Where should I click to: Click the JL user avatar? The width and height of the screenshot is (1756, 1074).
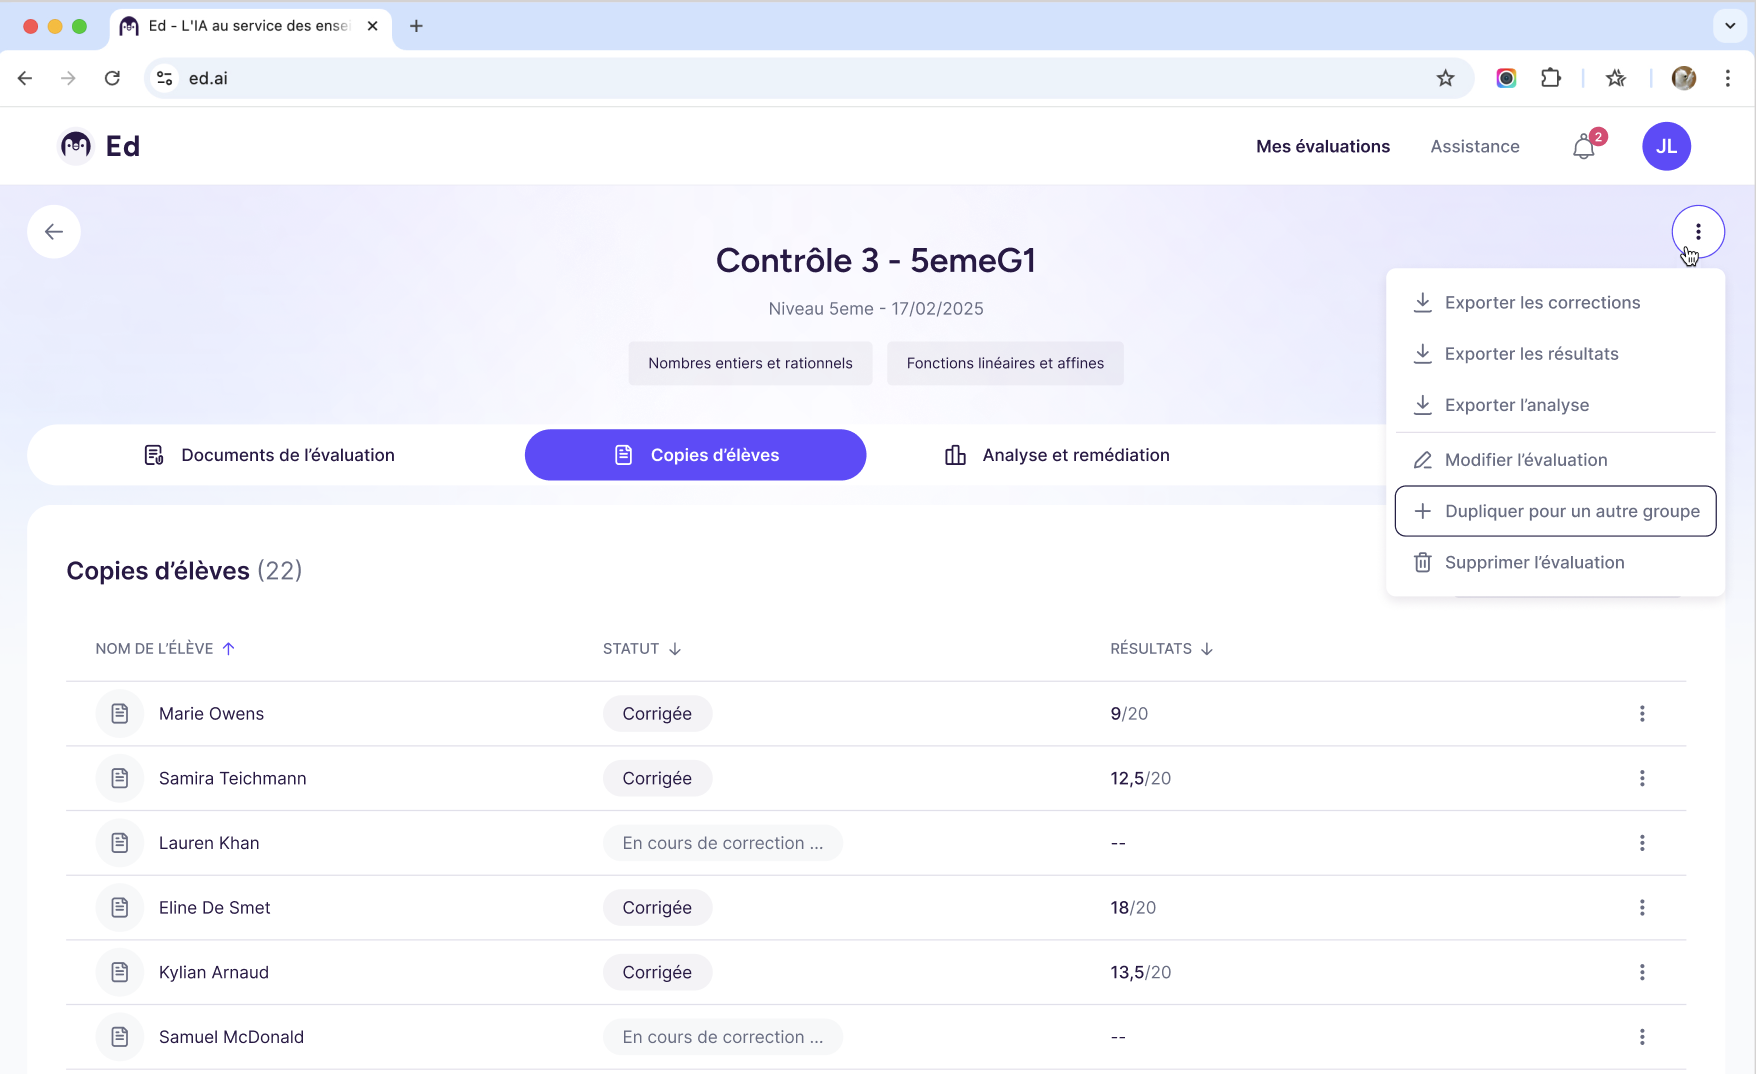point(1666,146)
